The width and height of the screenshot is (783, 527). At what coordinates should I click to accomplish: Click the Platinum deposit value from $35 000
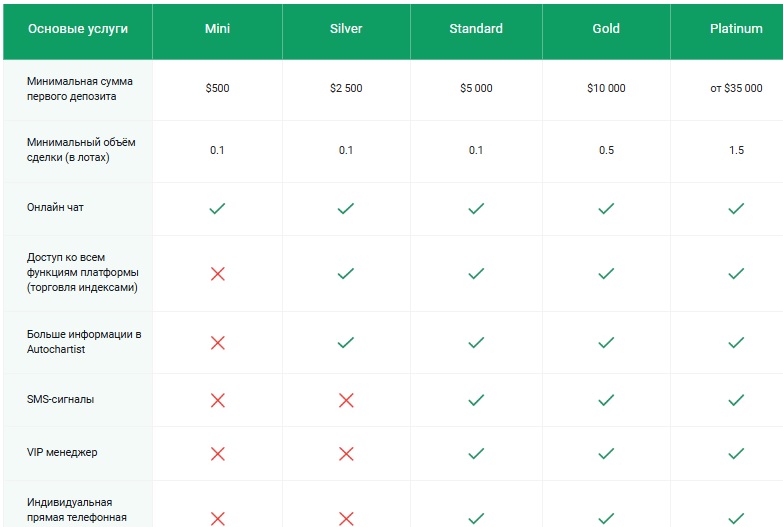click(x=736, y=89)
